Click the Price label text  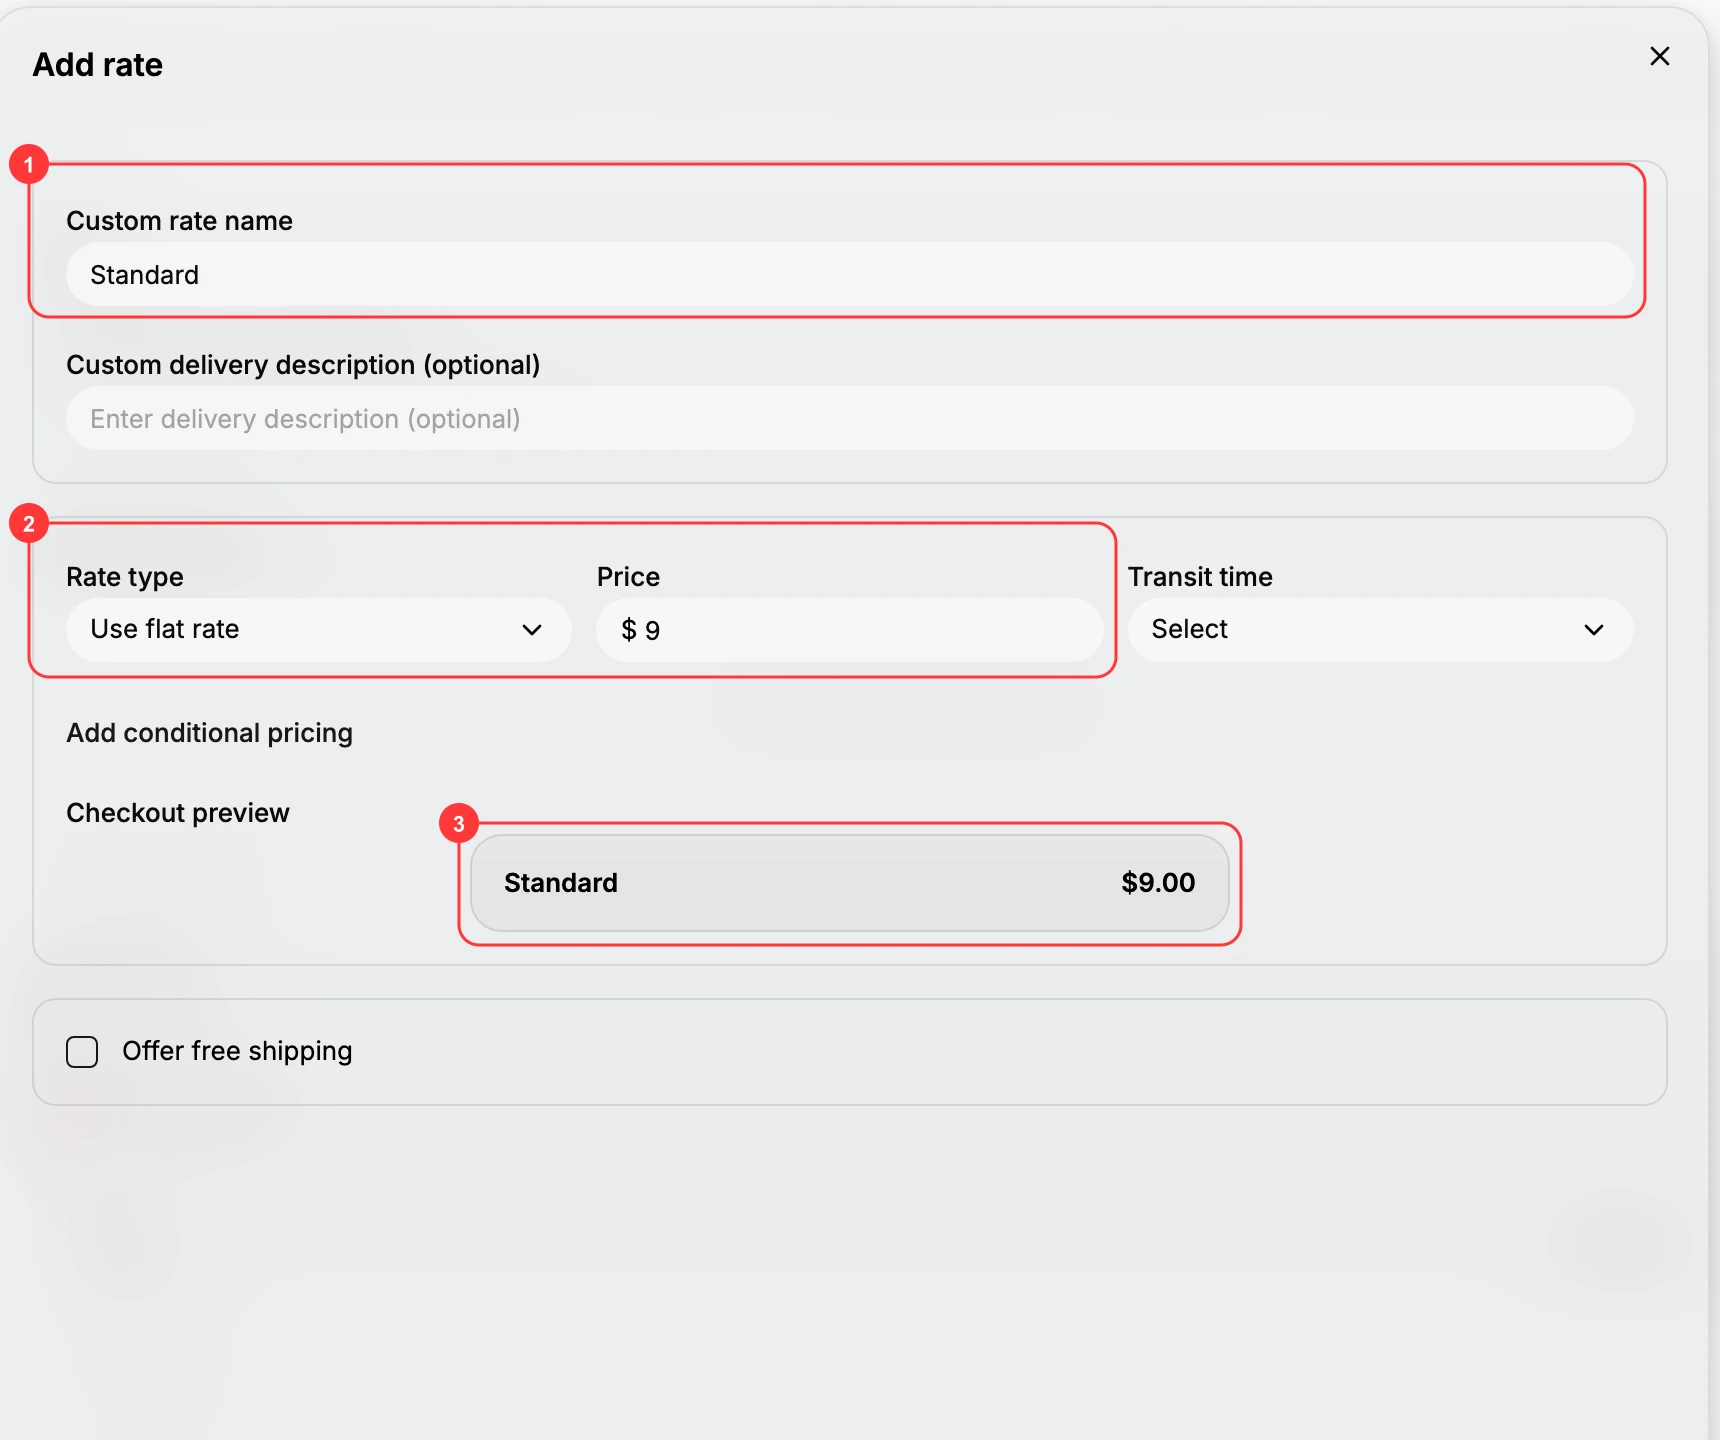coord(628,577)
